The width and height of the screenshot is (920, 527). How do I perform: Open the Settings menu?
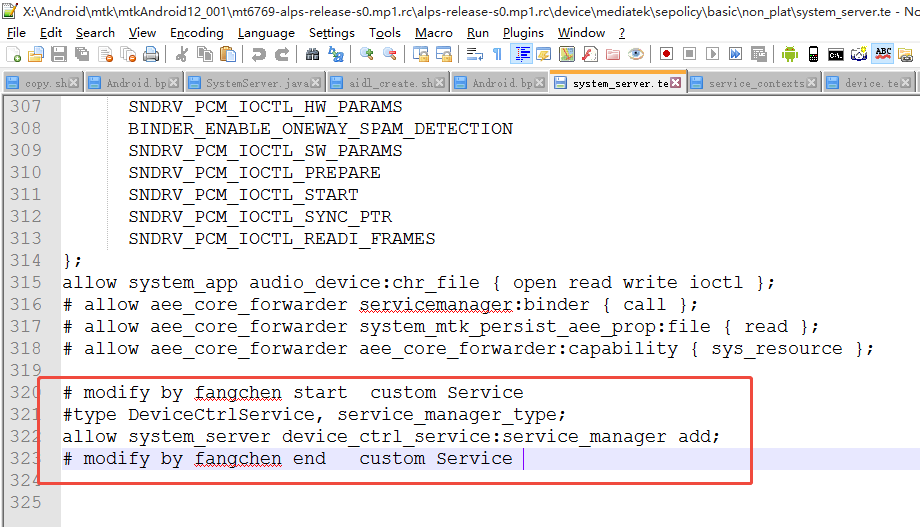click(x=332, y=33)
